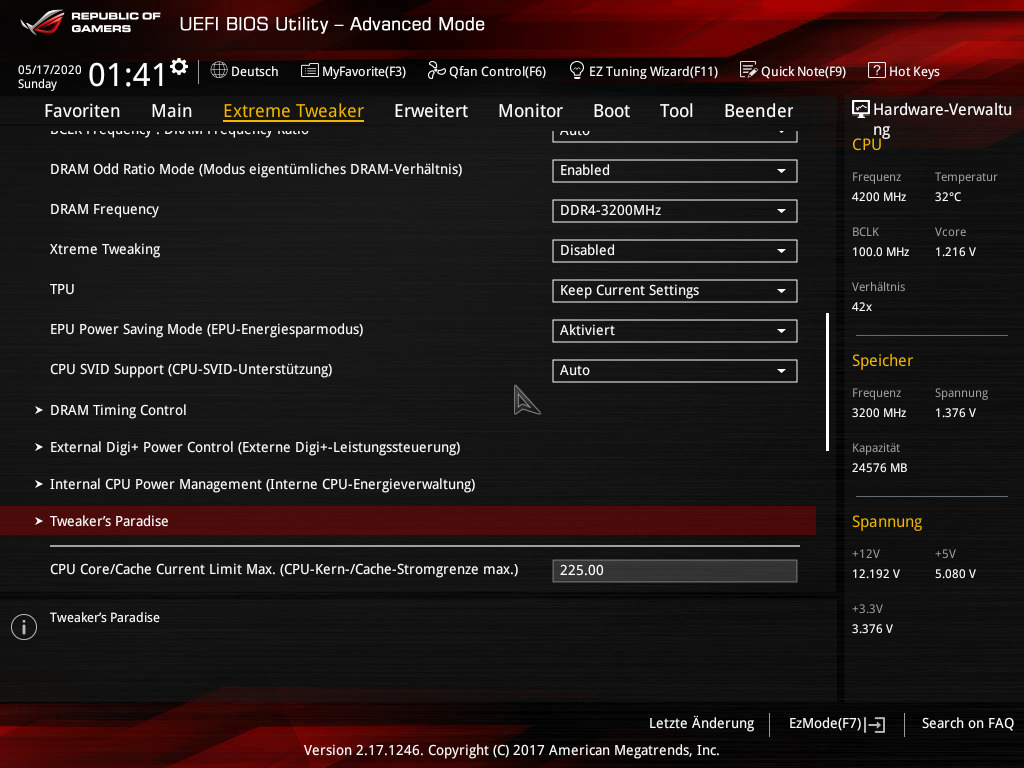Open DRAM Odd Ratio Mode dropdown
1024x768 pixels.
tap(675, 170)
